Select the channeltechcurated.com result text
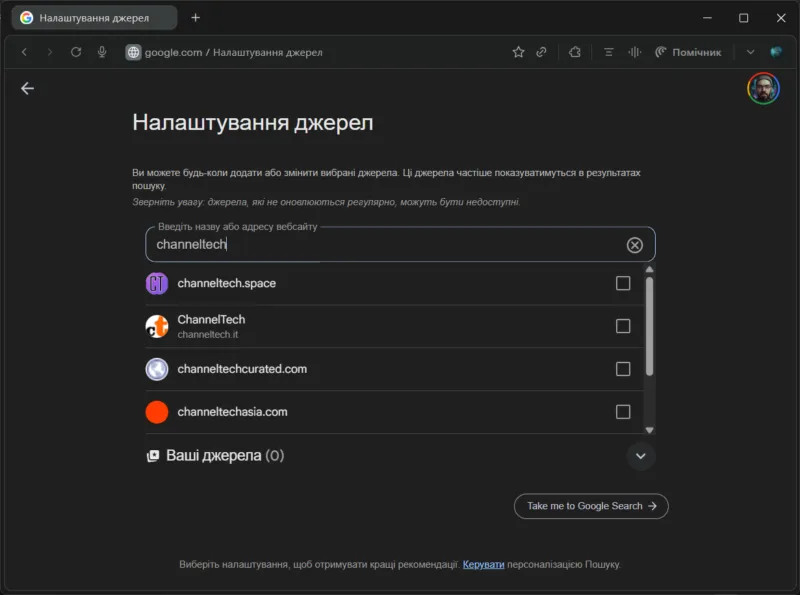The width and height of the screenshot is (800, 595). 242,369
